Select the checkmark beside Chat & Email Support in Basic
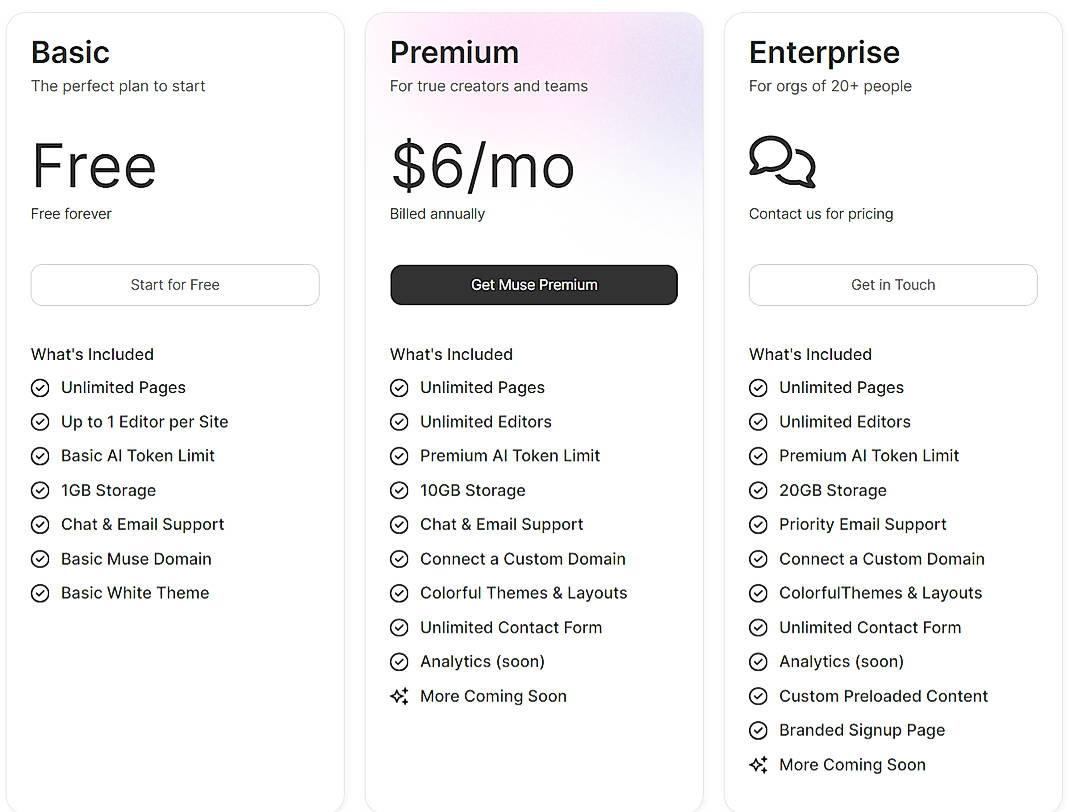Image resolution: width=1070 pixels, height=812 pixels. coord(40,524)
